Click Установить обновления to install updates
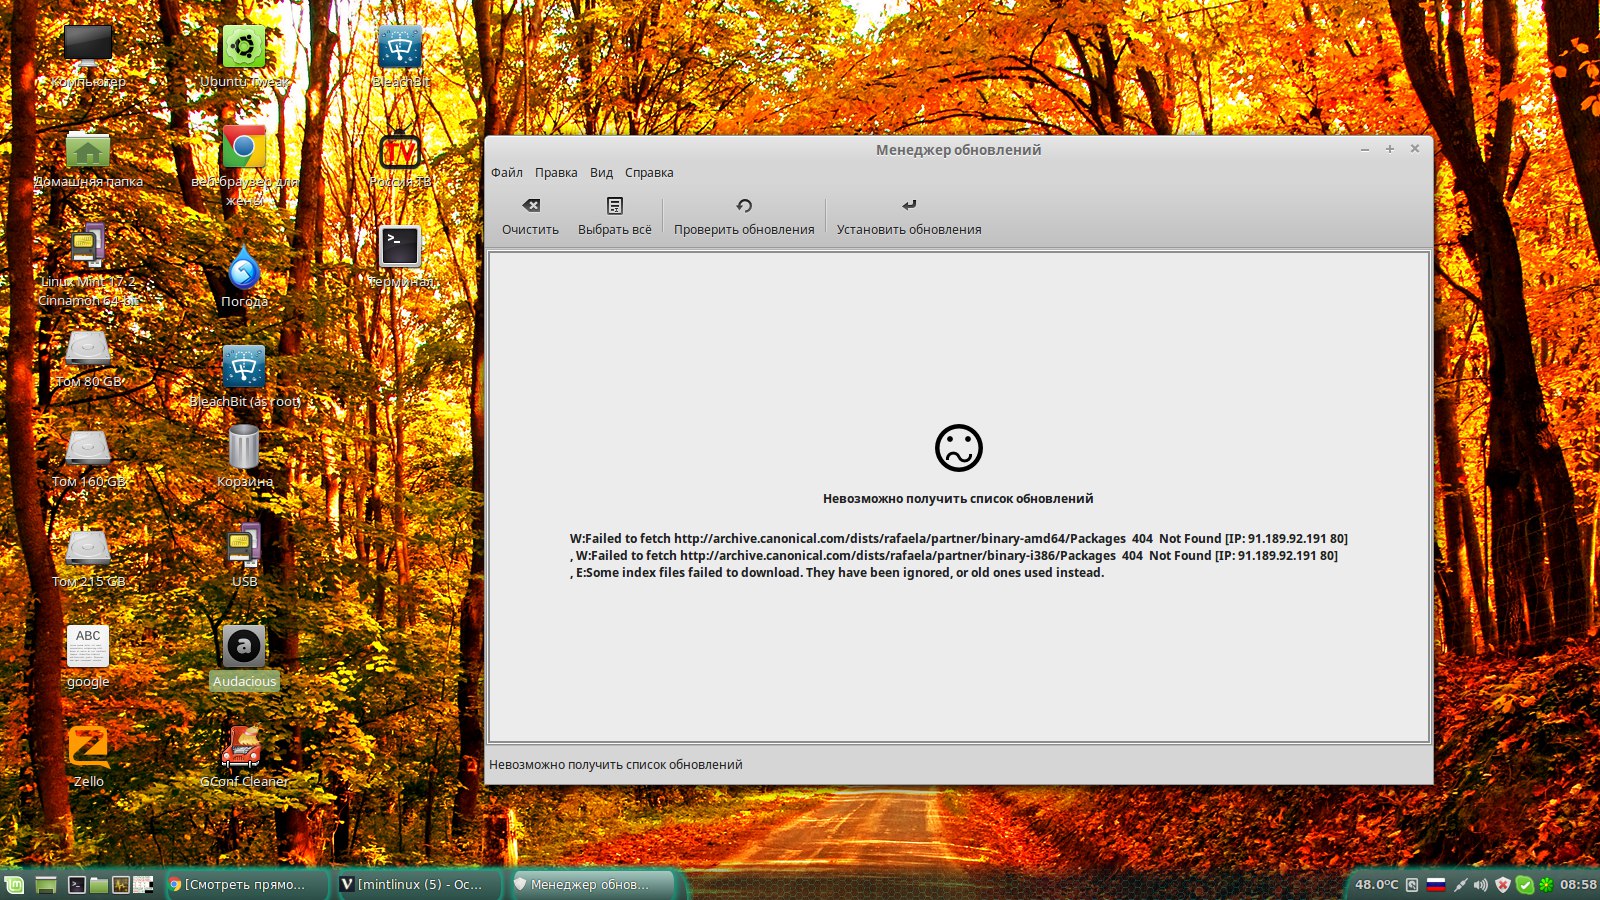This screenshot has width=1600, height=900. click(x=909, y=216)
